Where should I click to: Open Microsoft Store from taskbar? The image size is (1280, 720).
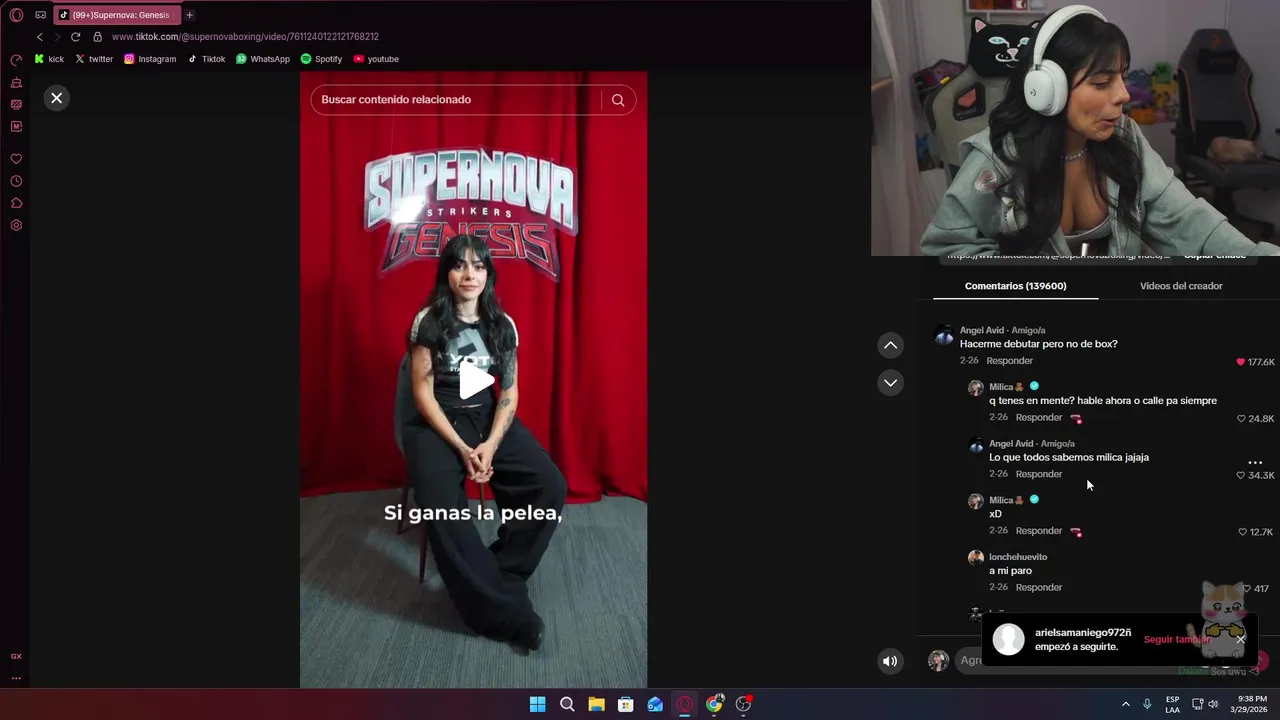pos(625,704)
